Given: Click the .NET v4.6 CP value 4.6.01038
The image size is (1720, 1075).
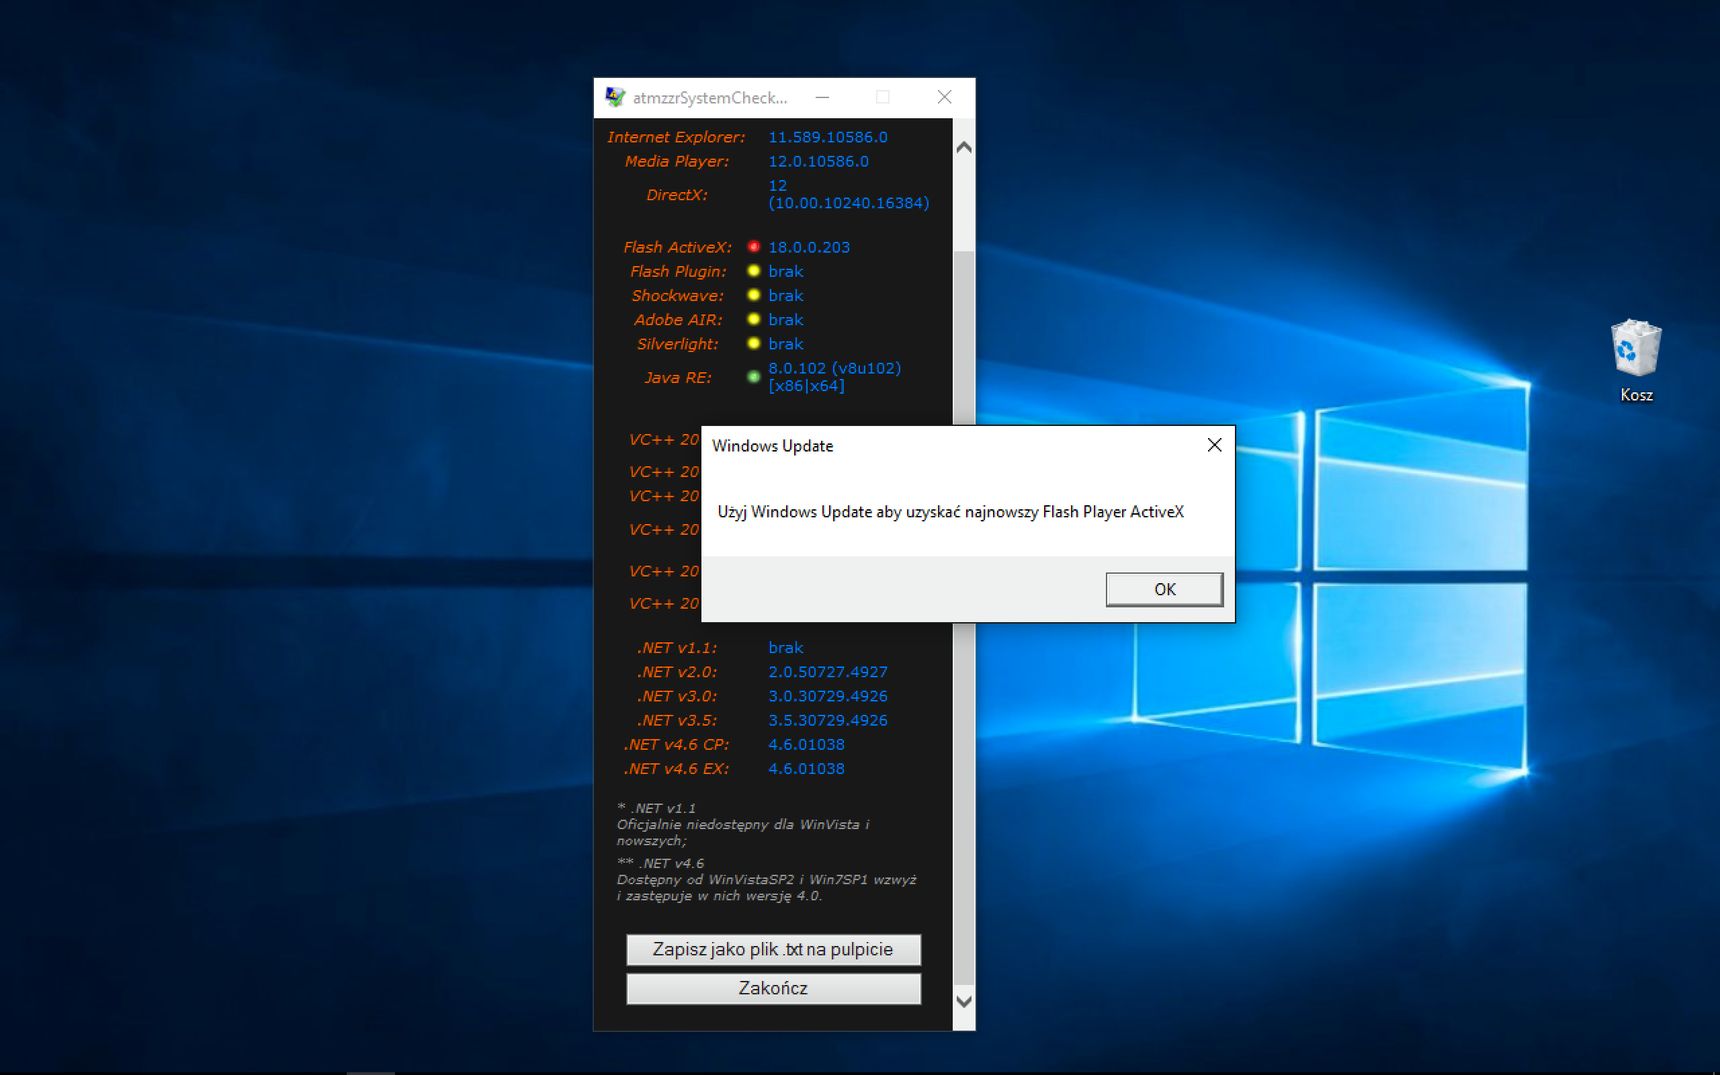Looking at the screenshot, I should 806,744.
